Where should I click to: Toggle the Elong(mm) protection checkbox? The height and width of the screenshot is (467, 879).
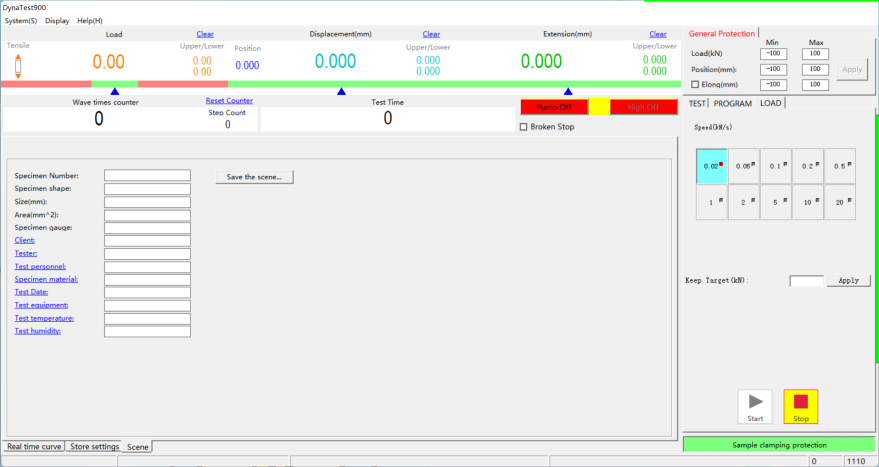pyautogui.click(x=695, y=85)
